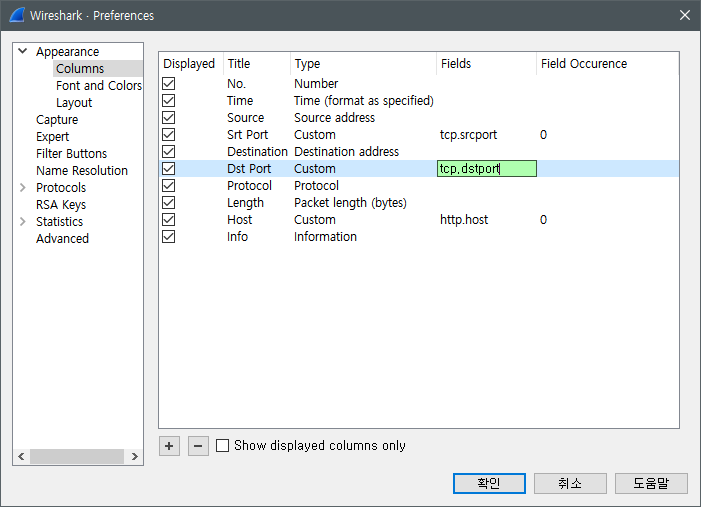Click the Number type cell
701x507 pixels.
tap(316, 84)
